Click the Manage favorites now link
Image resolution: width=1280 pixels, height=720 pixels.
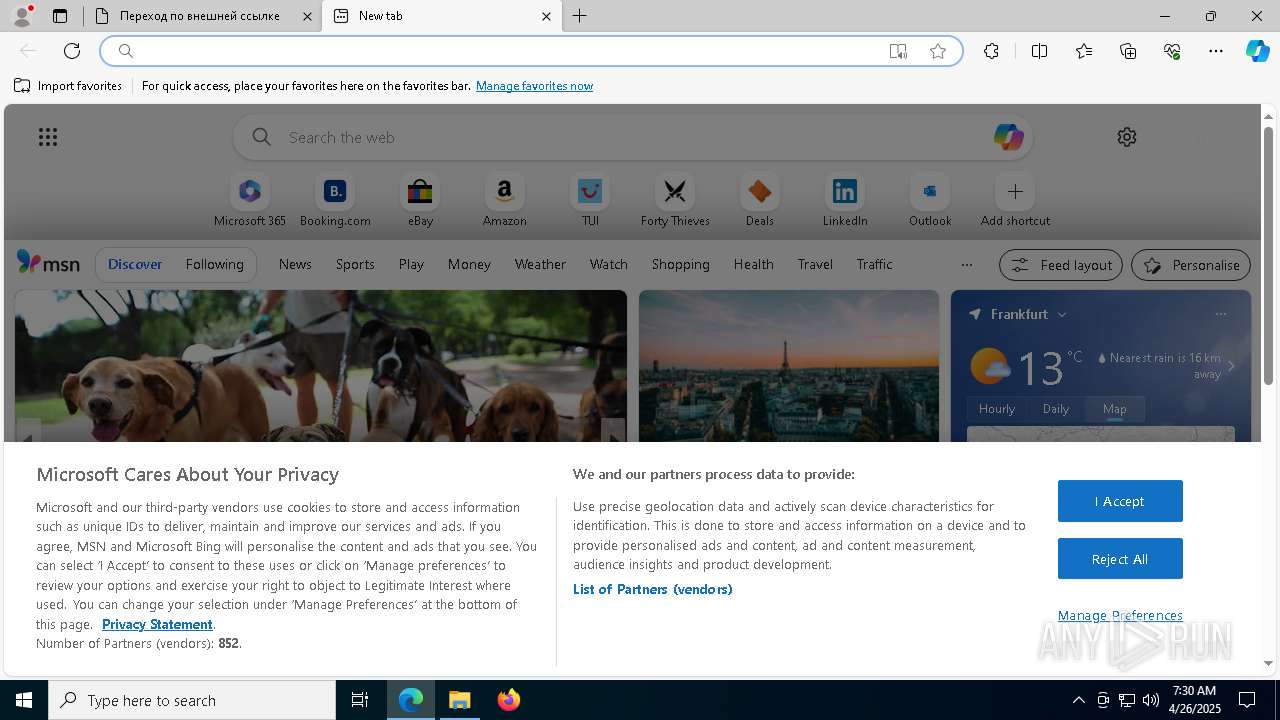[x=534, y=86]
